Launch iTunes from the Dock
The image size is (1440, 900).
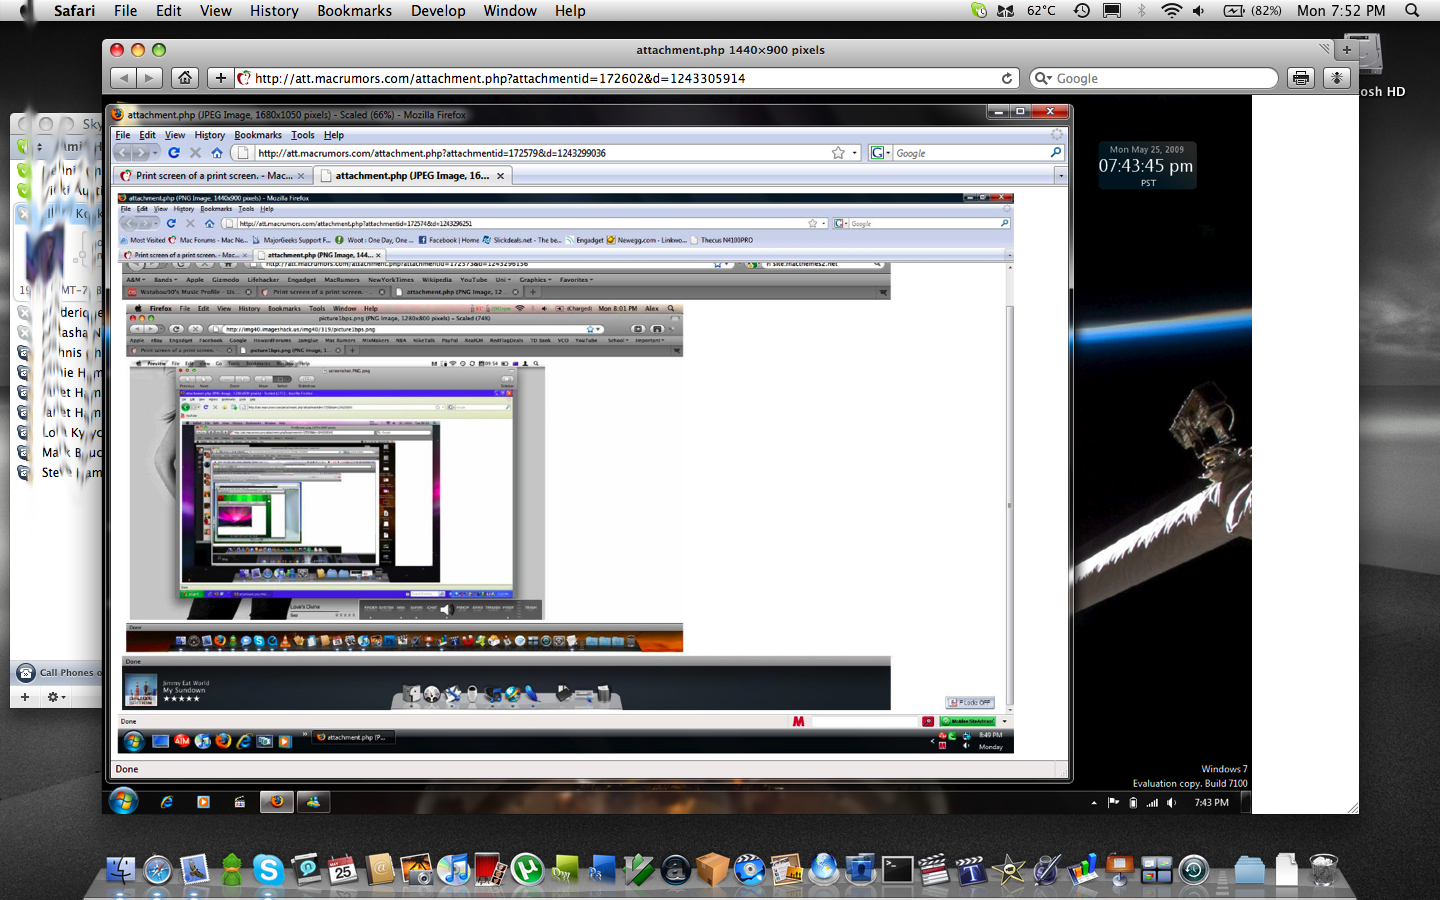point(453,869)
